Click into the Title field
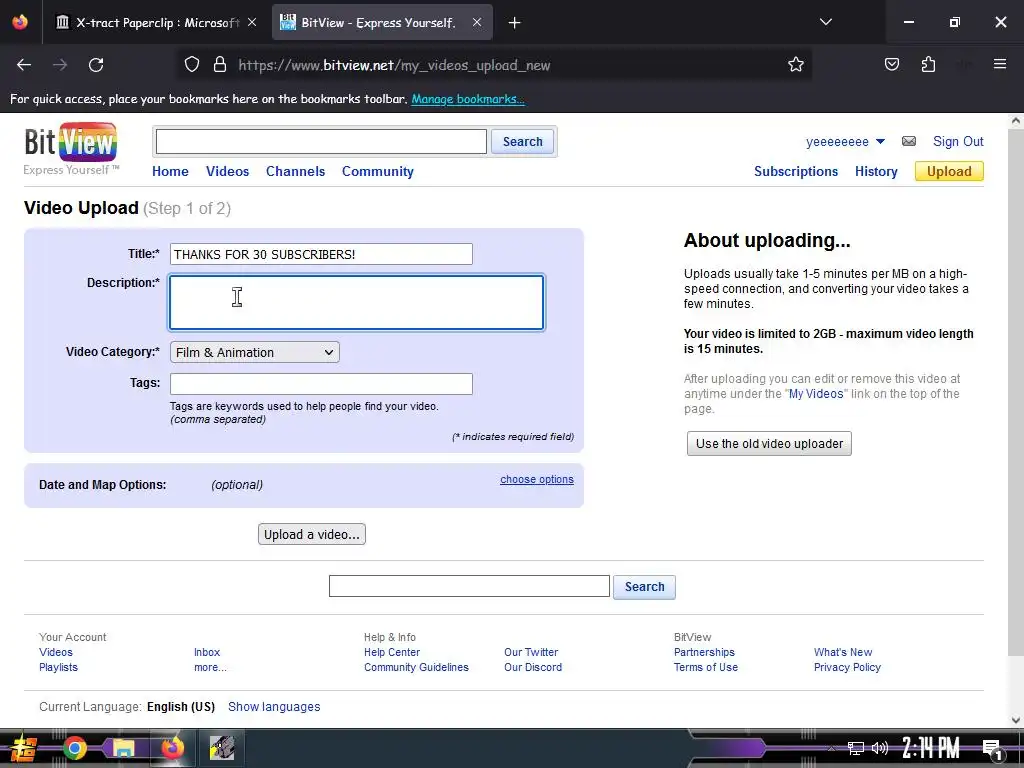Viewport: 1024px width, 768px height. coord(321,254)
